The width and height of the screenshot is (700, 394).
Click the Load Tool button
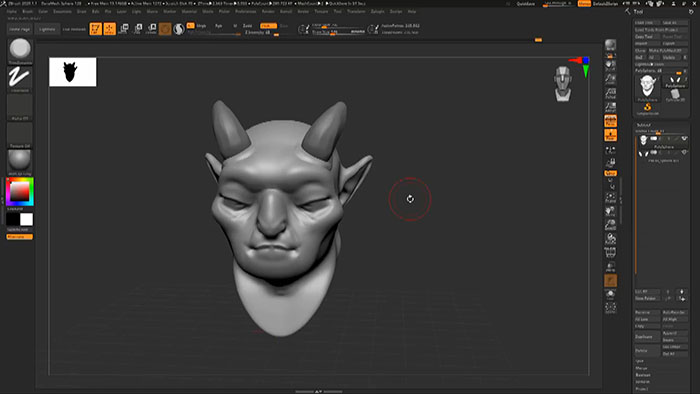pos(647,22)
